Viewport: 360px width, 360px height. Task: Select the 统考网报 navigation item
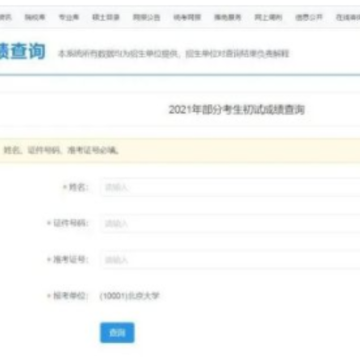(187, 18)
